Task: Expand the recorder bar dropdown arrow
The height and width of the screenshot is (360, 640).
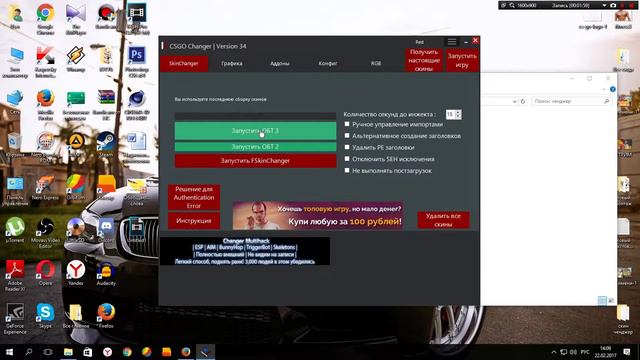Action: (x=604, y=5)
